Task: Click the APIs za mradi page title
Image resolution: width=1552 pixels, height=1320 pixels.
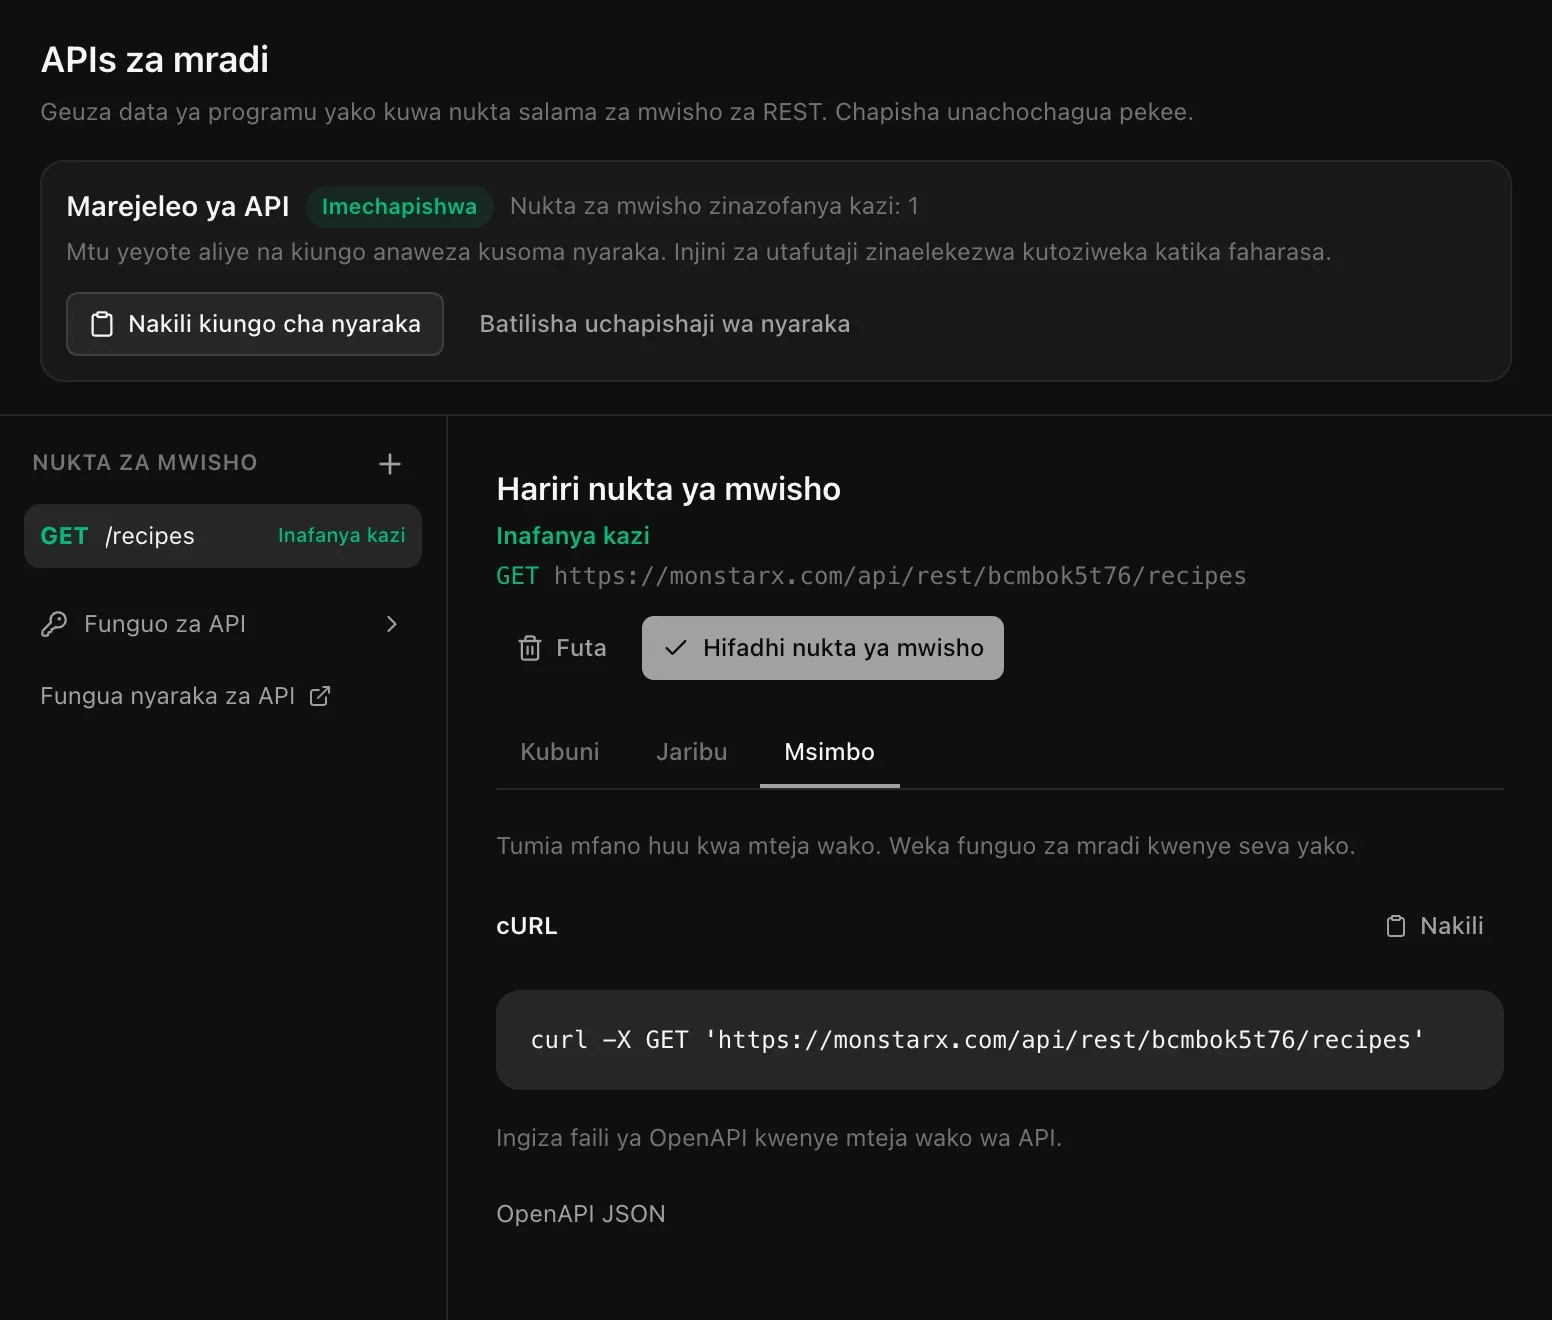Action: 155,60
